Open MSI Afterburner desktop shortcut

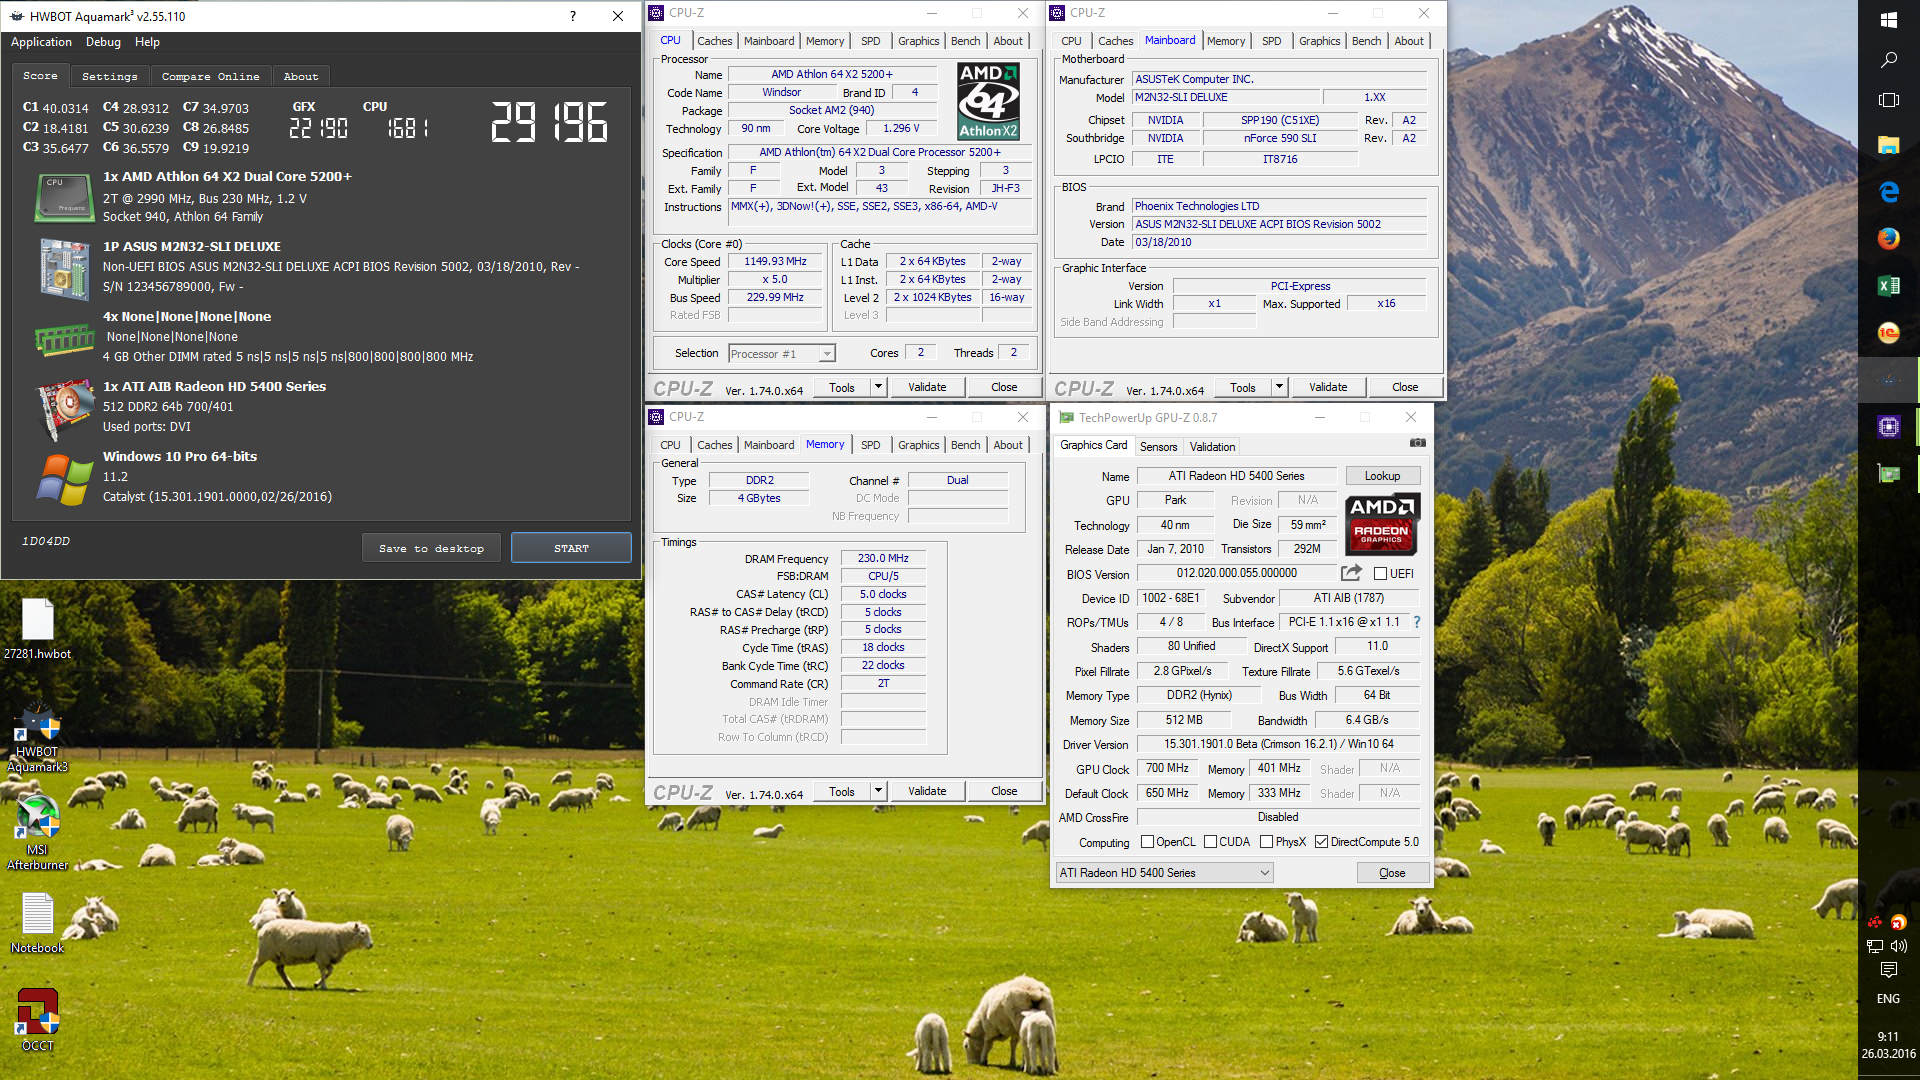38,834
